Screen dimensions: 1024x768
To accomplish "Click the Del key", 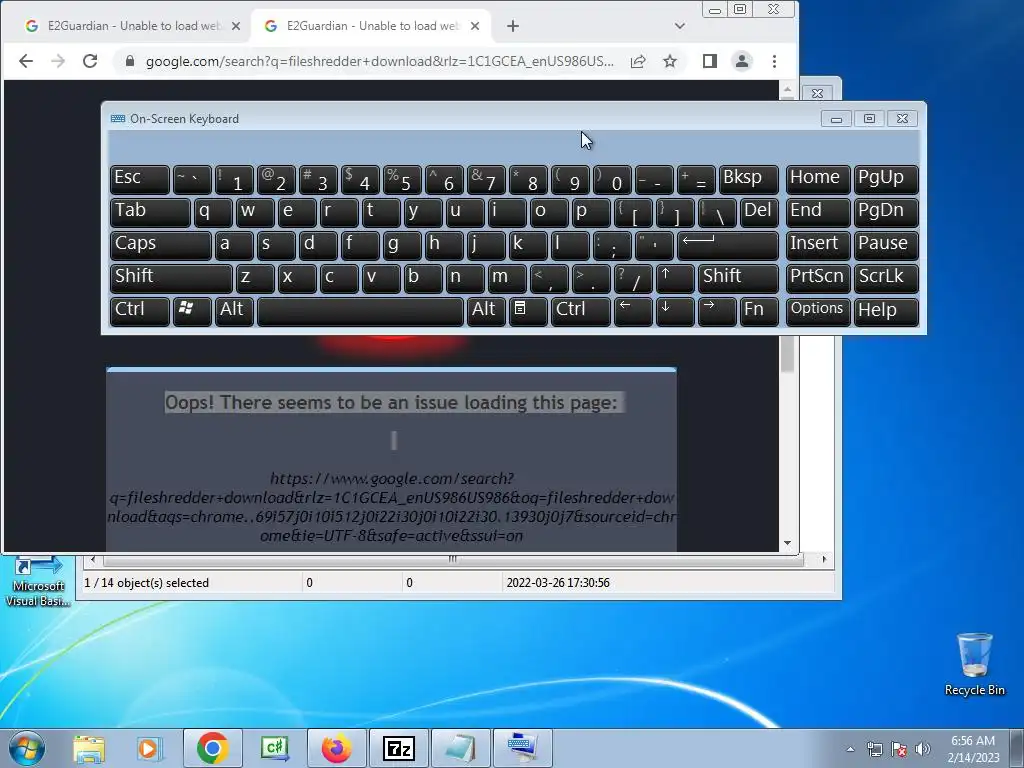I will point(759,212).
